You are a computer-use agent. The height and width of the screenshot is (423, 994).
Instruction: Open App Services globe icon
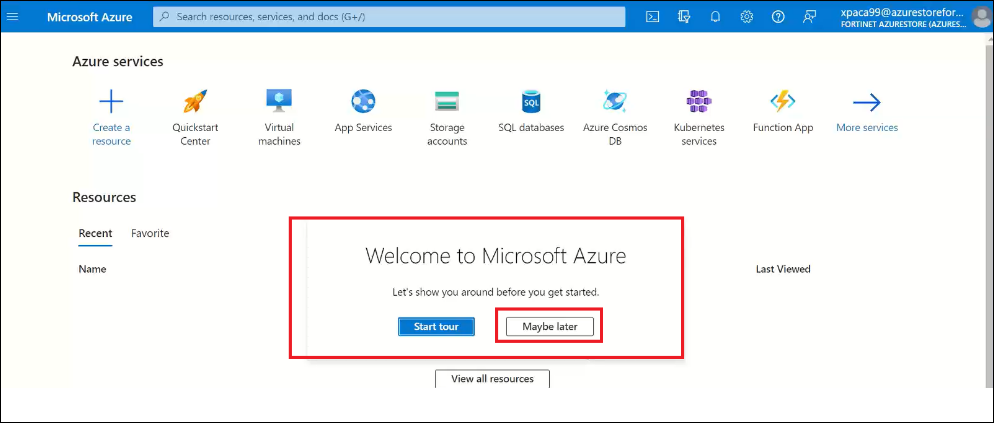[x=363, y=101]
